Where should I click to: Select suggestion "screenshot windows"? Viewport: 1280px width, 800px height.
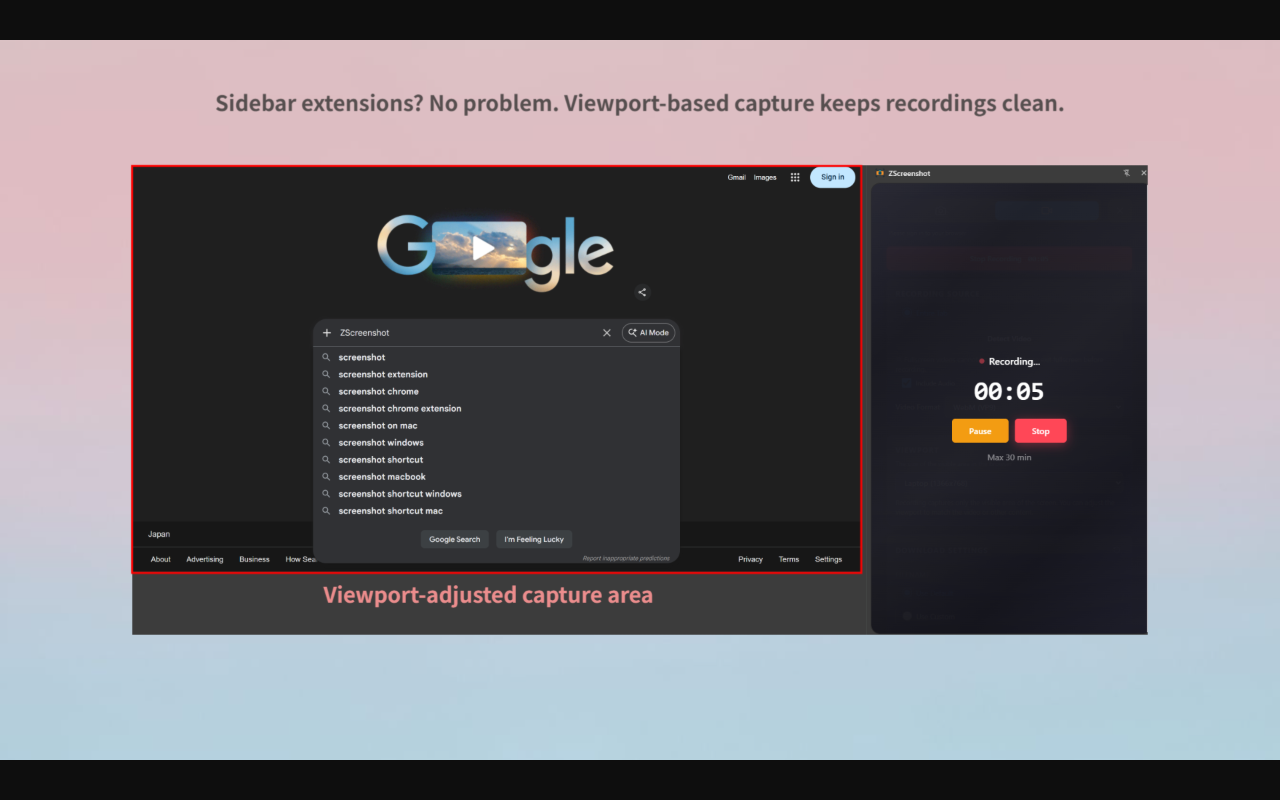497,442
